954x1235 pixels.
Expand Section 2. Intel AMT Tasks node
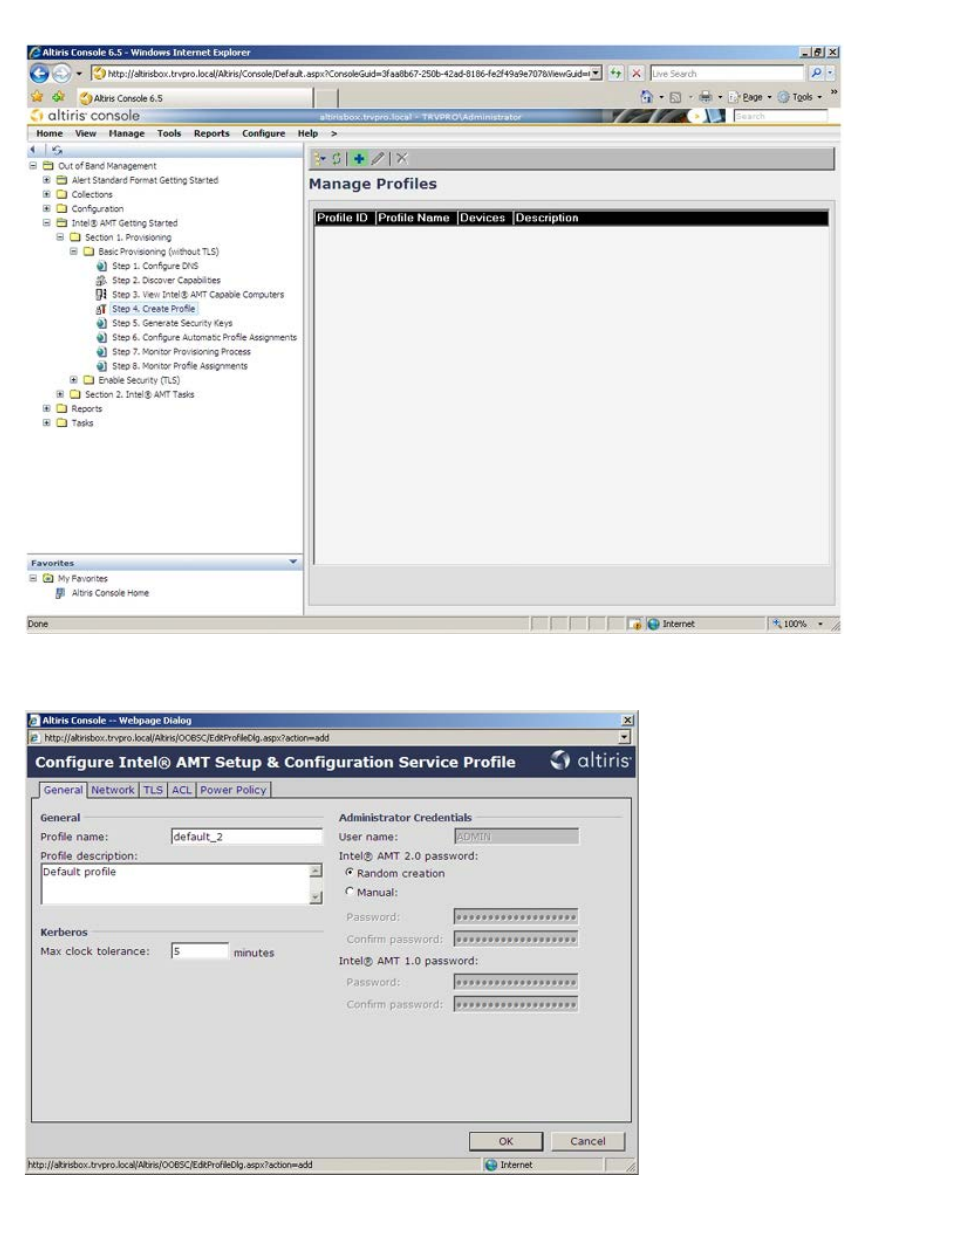pyautogui.click(x=60, y=394)
